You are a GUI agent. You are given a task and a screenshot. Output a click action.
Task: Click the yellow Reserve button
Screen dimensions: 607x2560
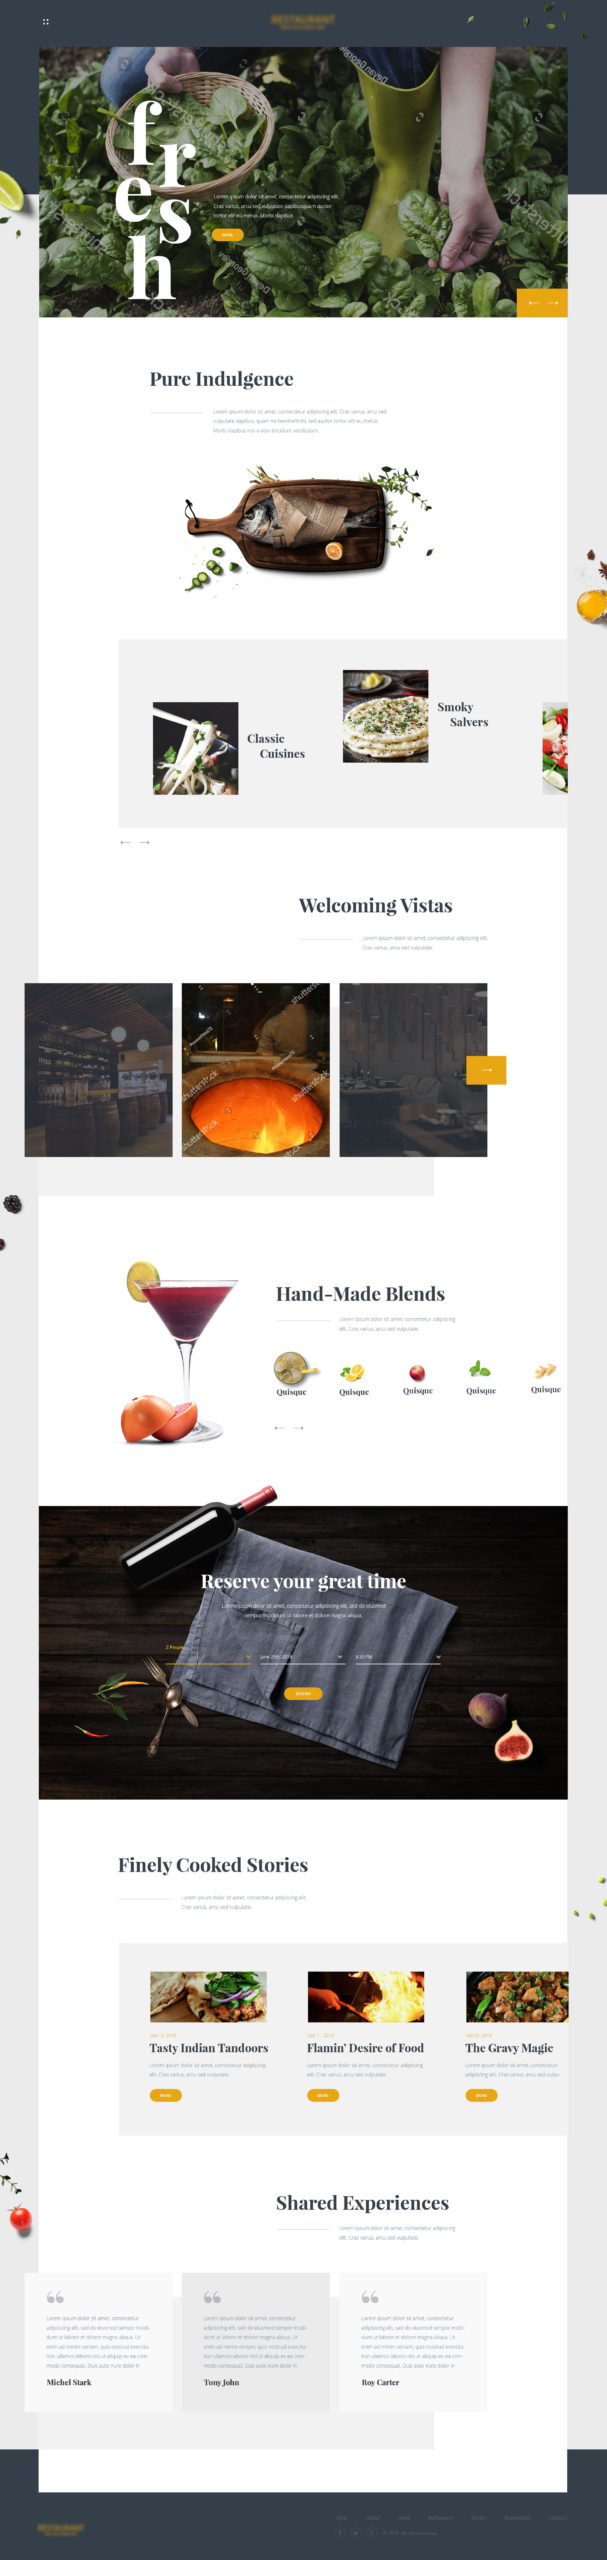pos(303,1693)
